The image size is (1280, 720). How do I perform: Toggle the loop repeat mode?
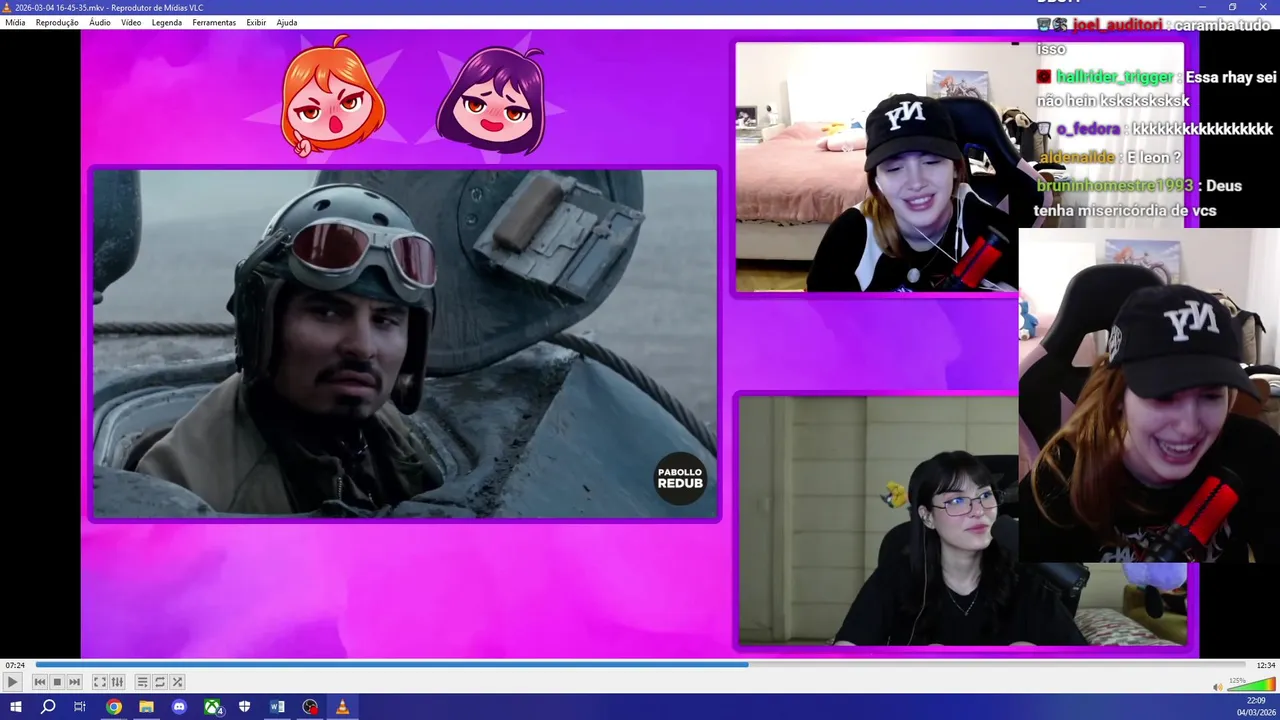coord(159,682)
